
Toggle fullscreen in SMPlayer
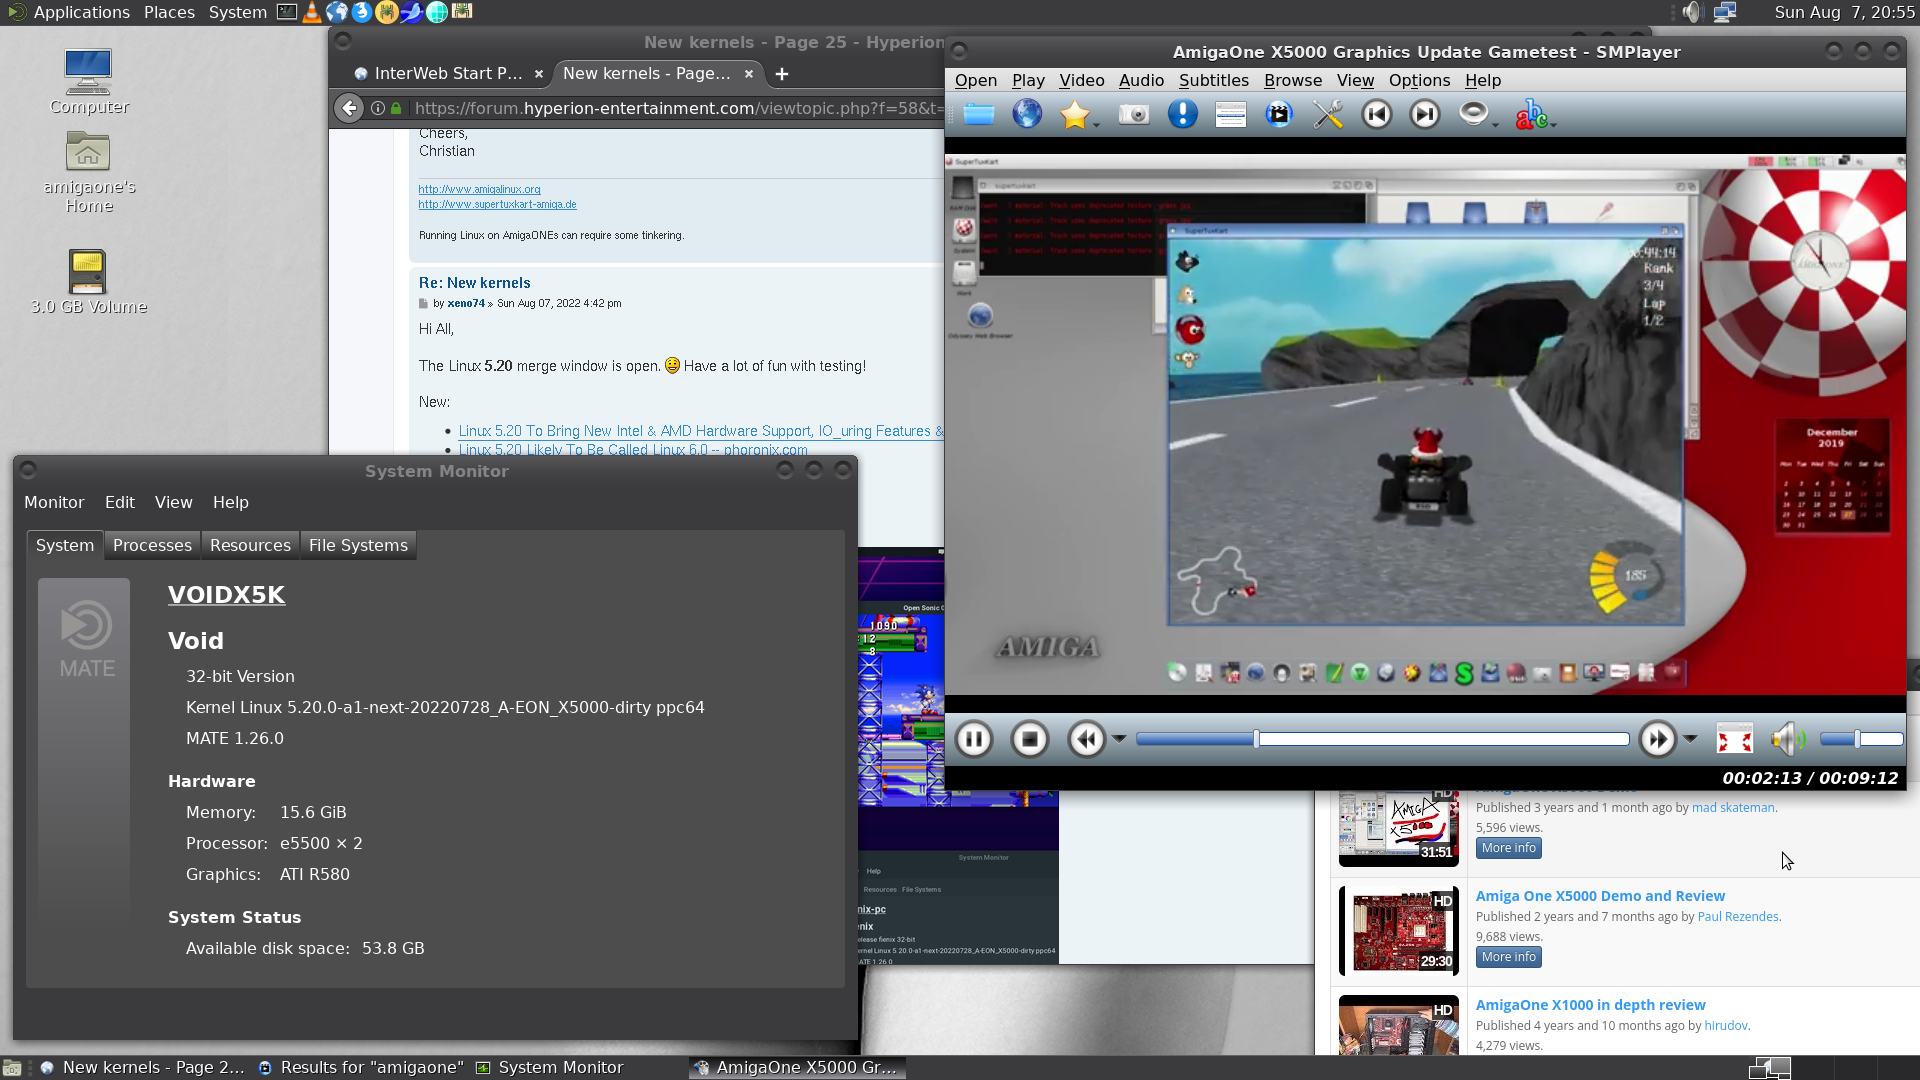tap(1735, 739)
